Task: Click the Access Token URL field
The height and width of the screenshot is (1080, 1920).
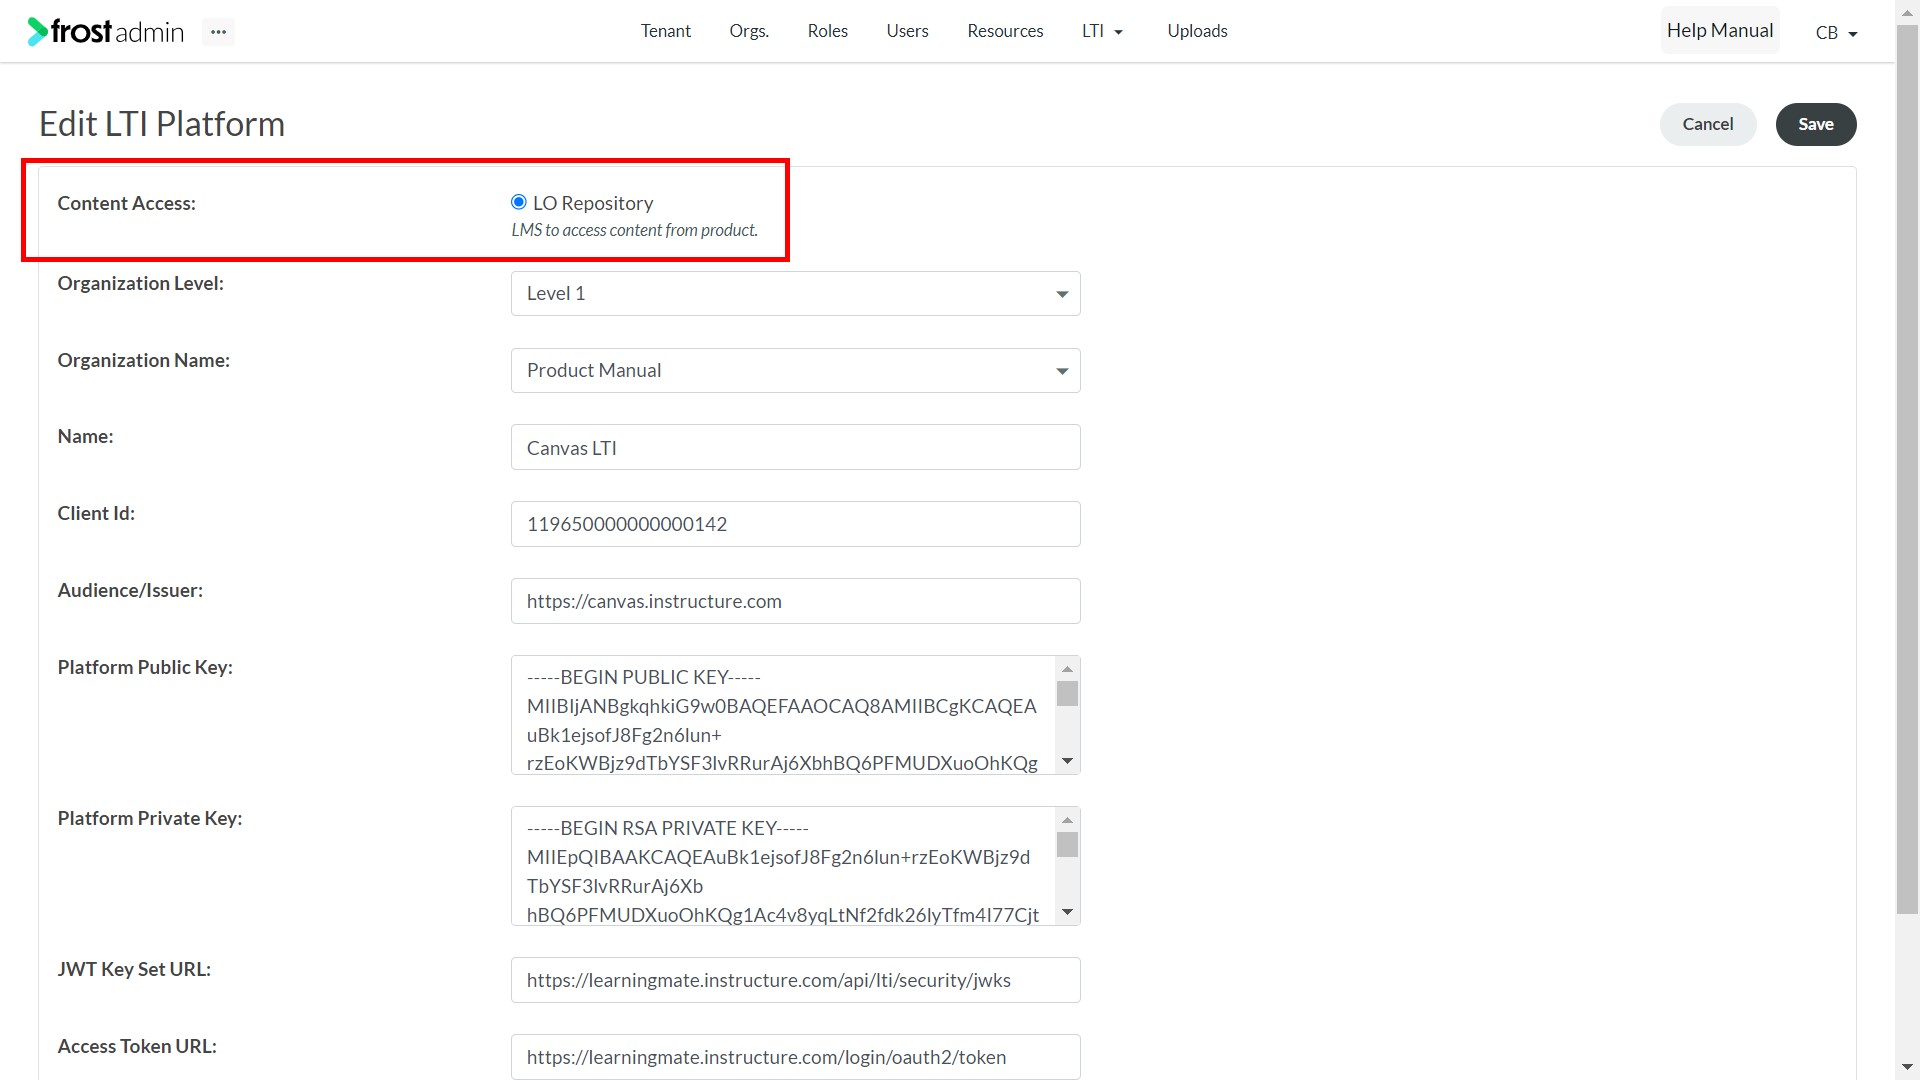Action: [796, 1057]
